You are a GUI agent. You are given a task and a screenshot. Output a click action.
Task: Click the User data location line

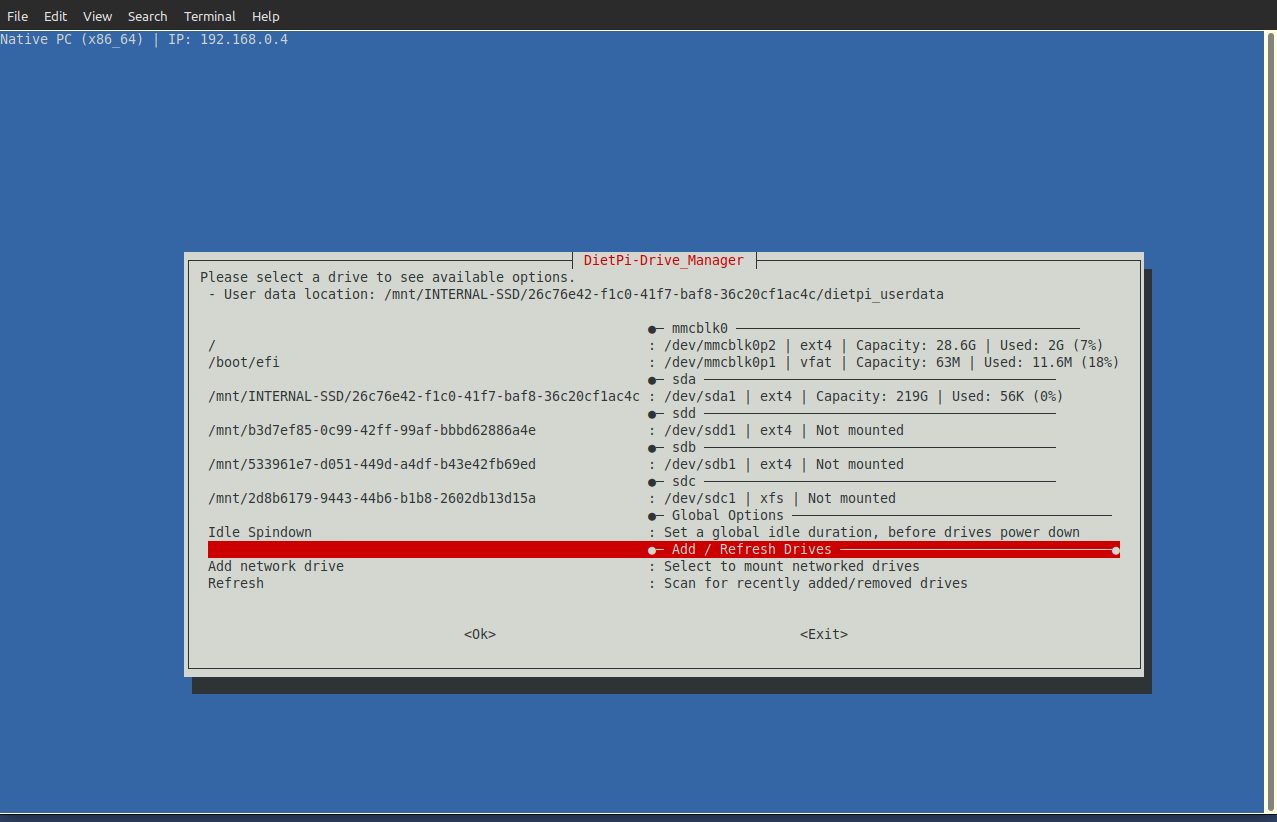[576, 294]
